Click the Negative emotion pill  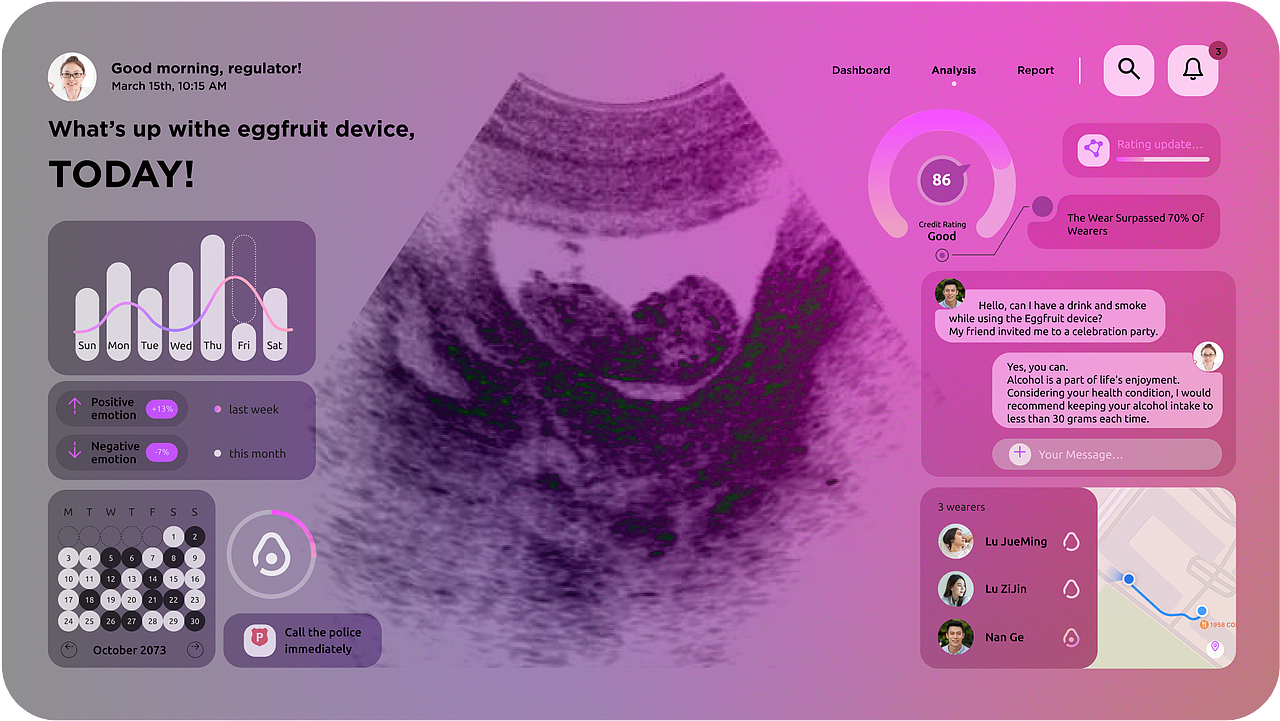click(x=122, y=452)
